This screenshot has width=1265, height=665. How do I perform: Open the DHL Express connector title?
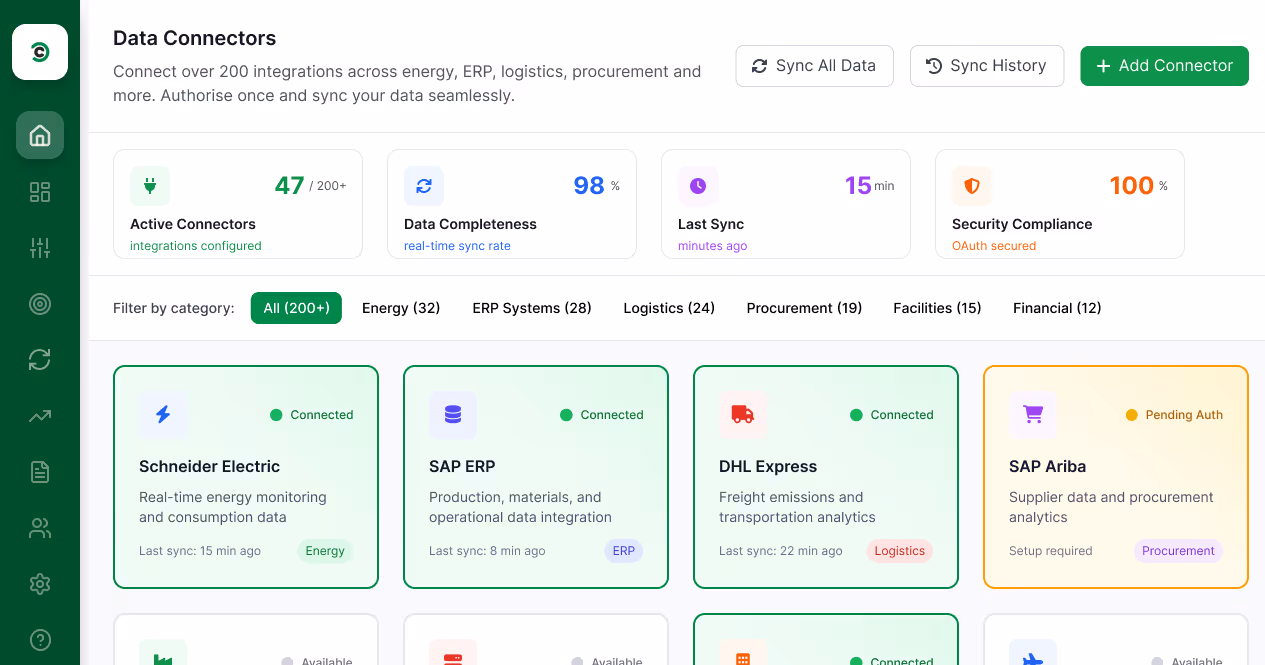(768, 466)
